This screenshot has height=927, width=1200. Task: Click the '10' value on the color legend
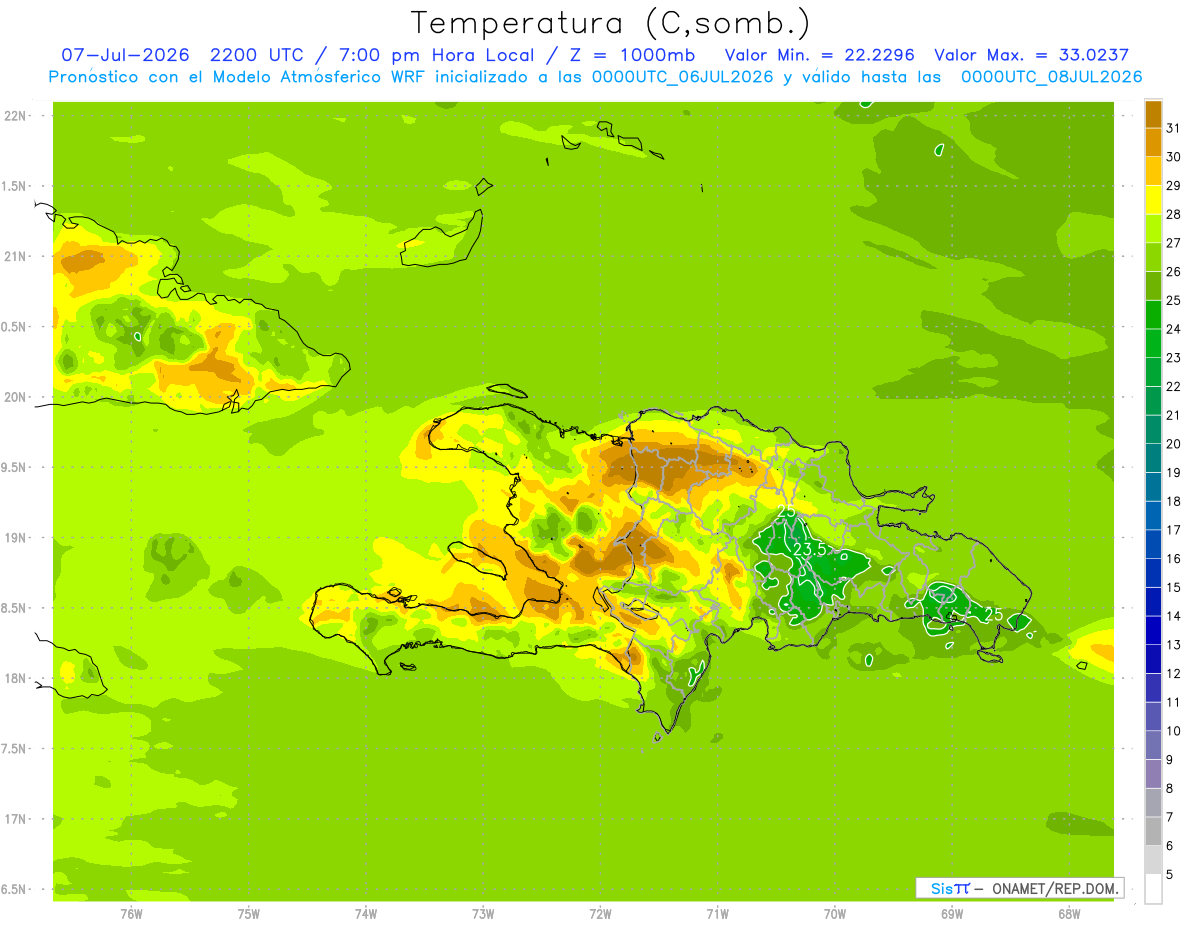pyautogui.click(x=1173, y=731)
